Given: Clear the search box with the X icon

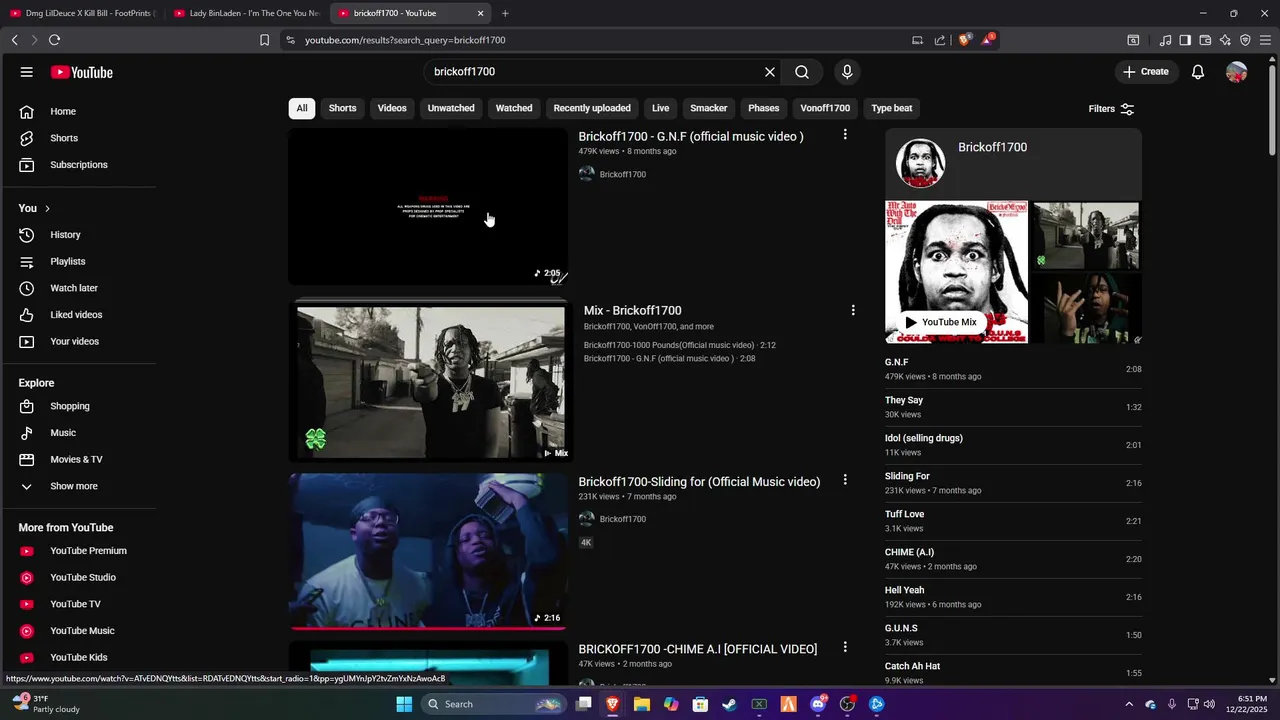Looking at the screenshot, I should [x=770, y=72].
